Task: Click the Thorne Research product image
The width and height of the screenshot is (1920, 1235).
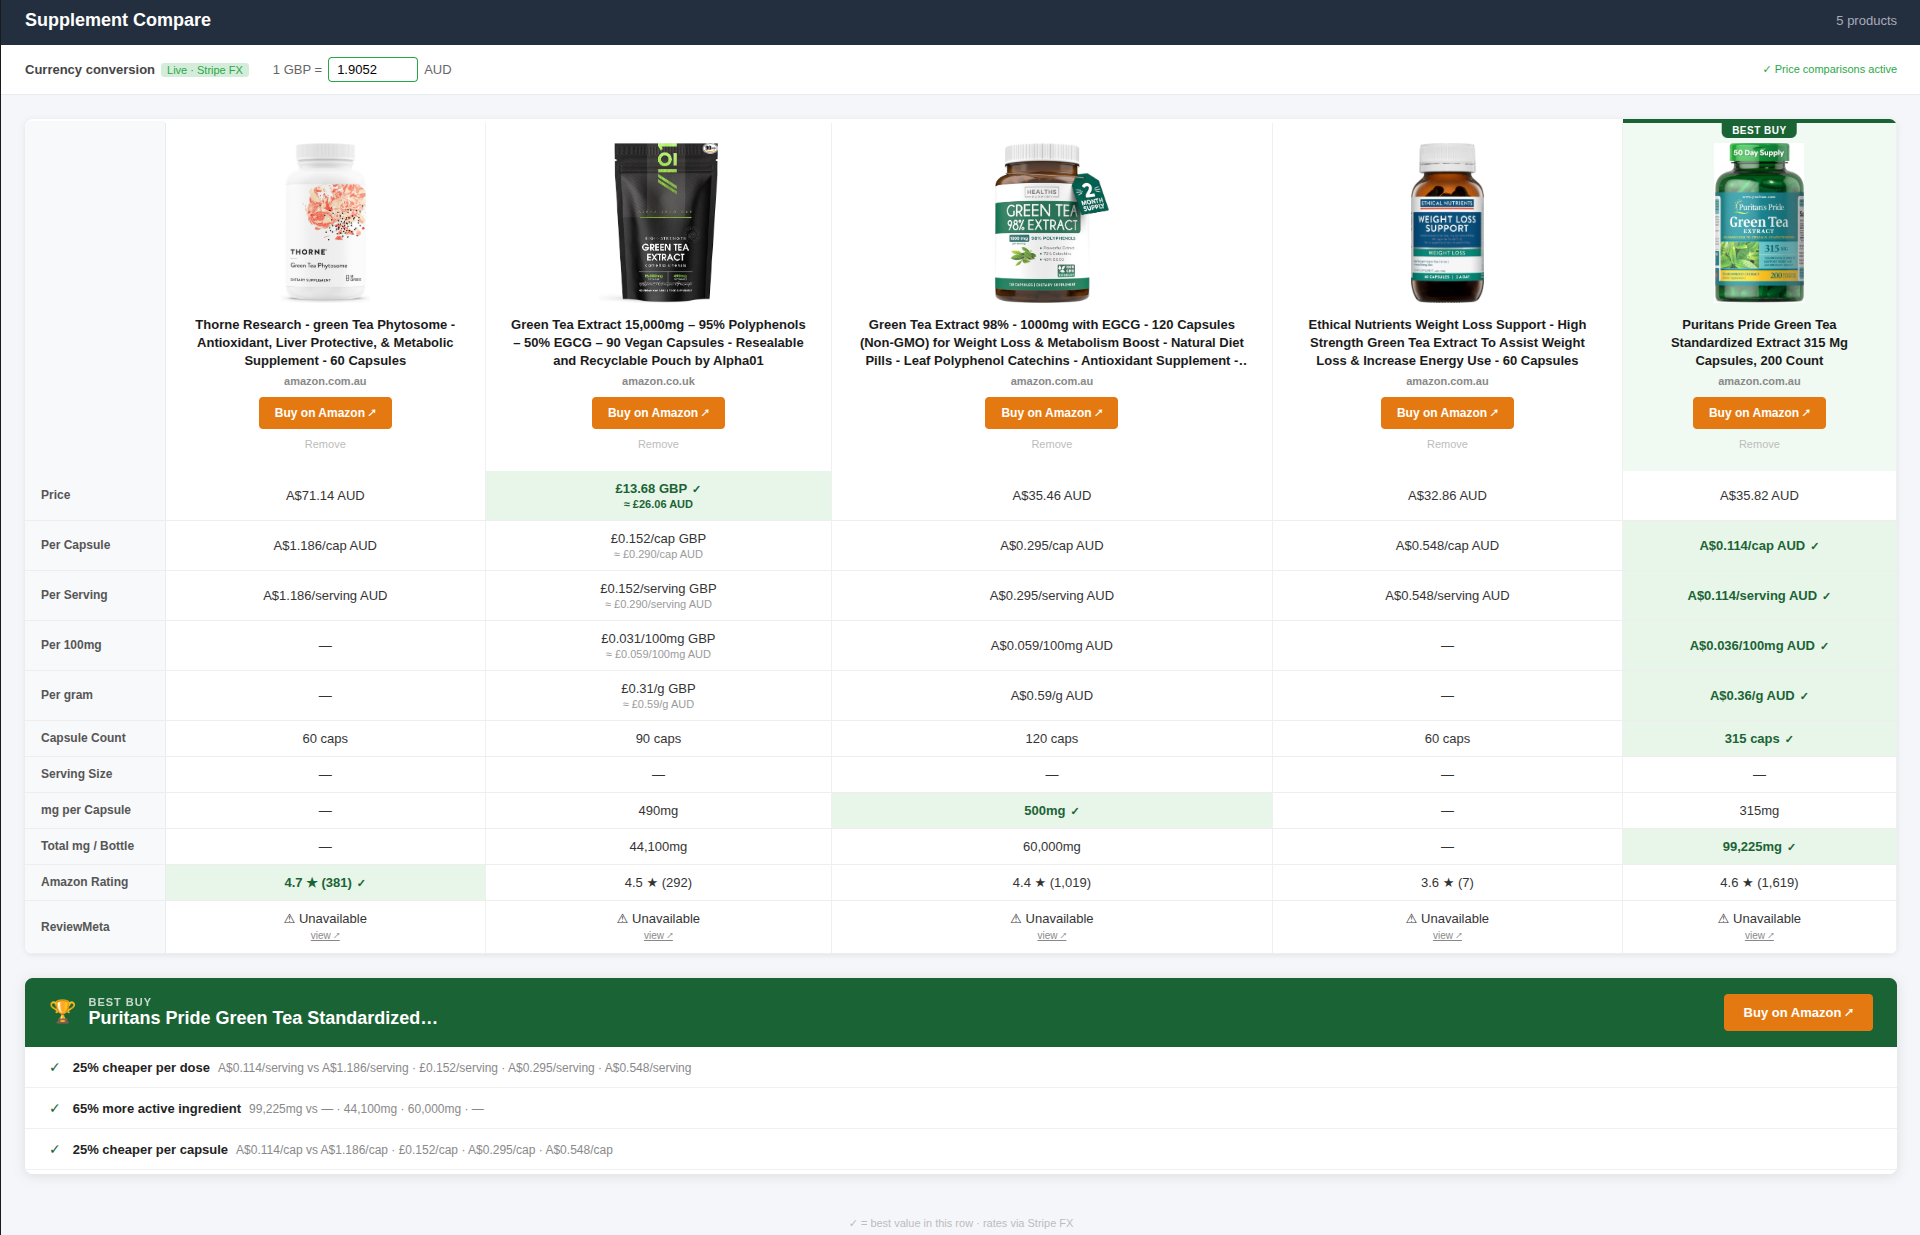Action: pyautogui.click(x=325, y=222)
